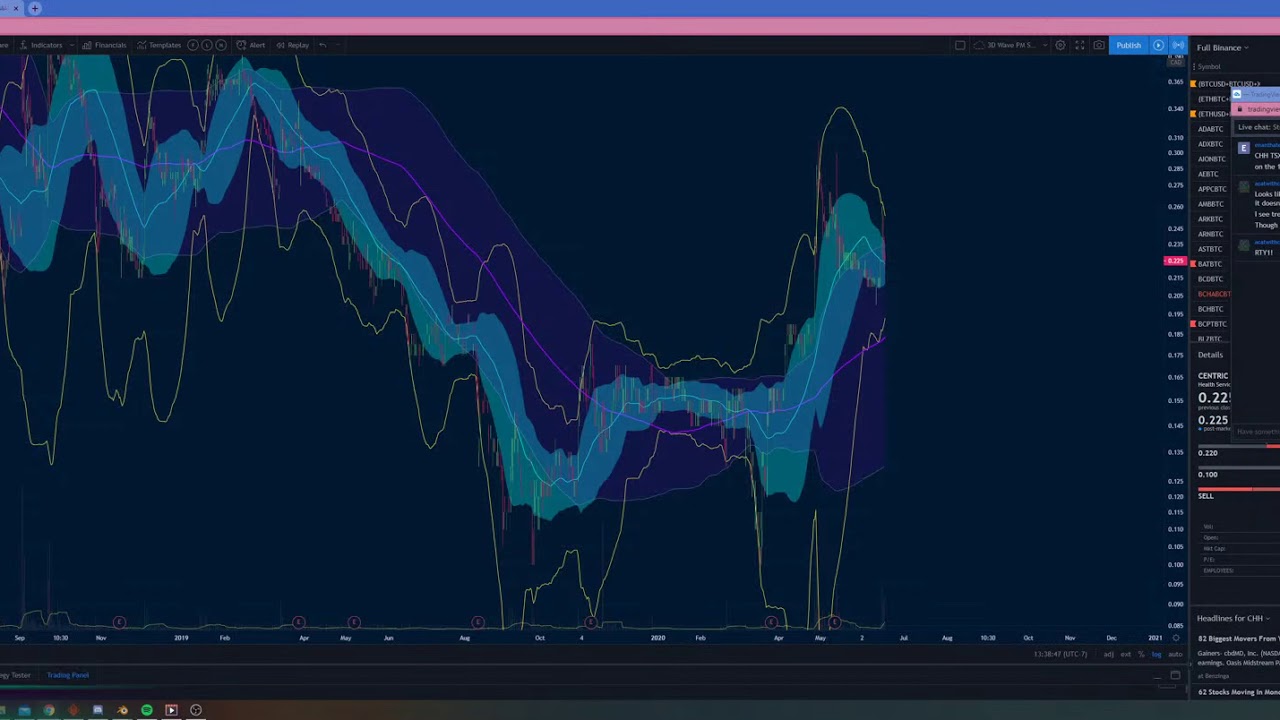Toggle the adj price adjustment

1108,654
